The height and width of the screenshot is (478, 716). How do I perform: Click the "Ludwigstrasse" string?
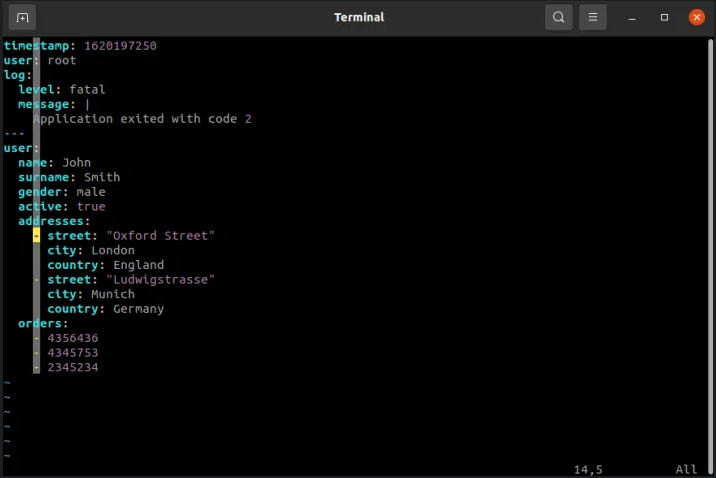pos(160,279)
